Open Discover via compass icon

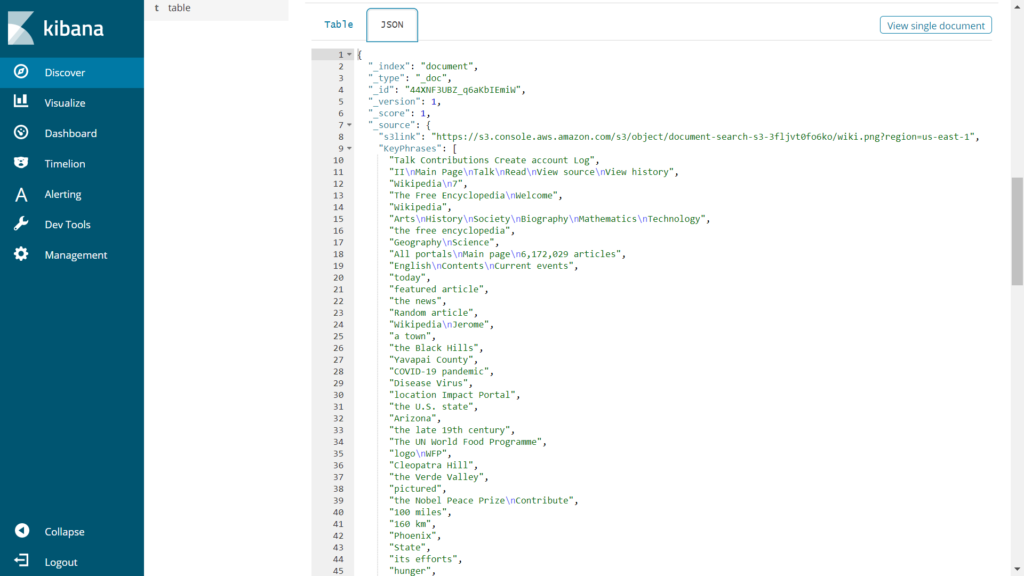coord(21,72)
